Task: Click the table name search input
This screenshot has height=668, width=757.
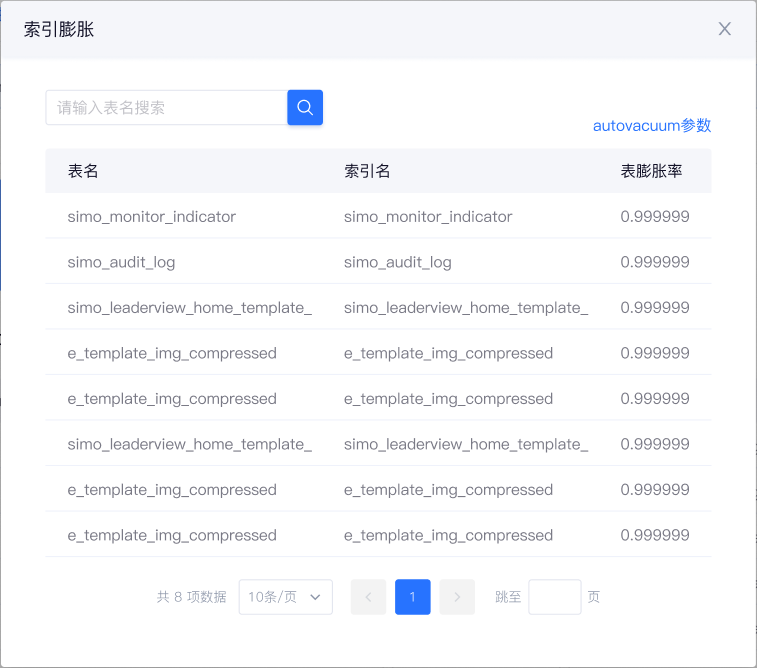Action: pos(166,108)
